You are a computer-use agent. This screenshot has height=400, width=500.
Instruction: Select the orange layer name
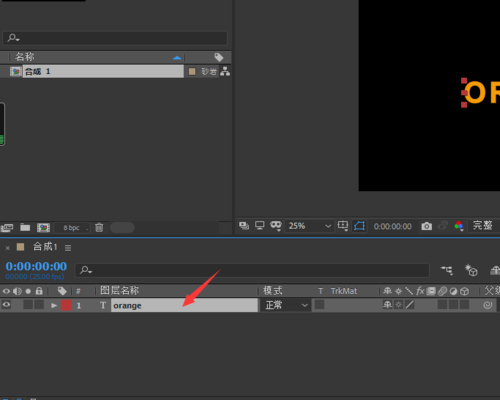[184, 305]
